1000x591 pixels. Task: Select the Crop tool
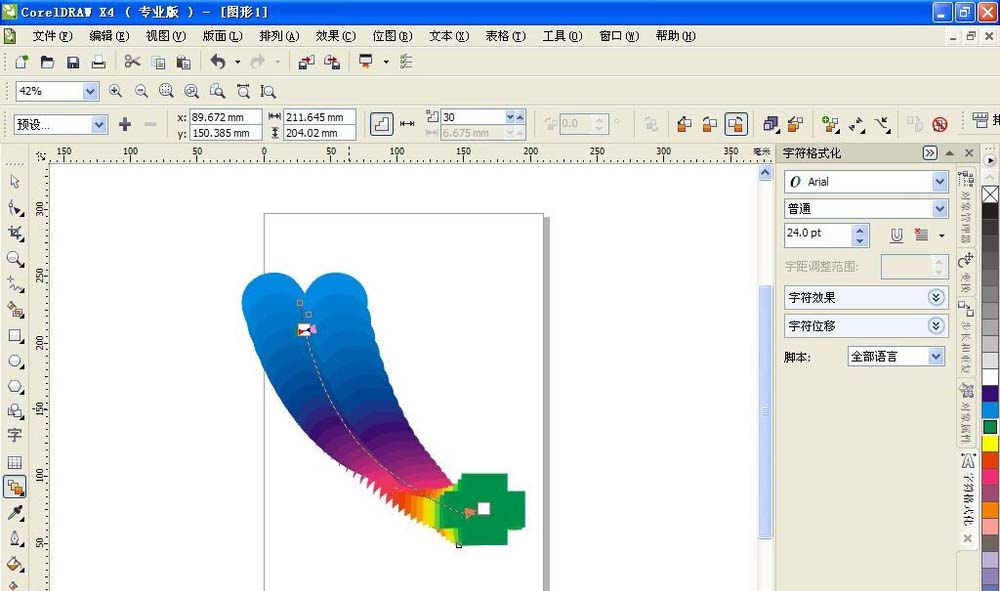tap(15, 233)
